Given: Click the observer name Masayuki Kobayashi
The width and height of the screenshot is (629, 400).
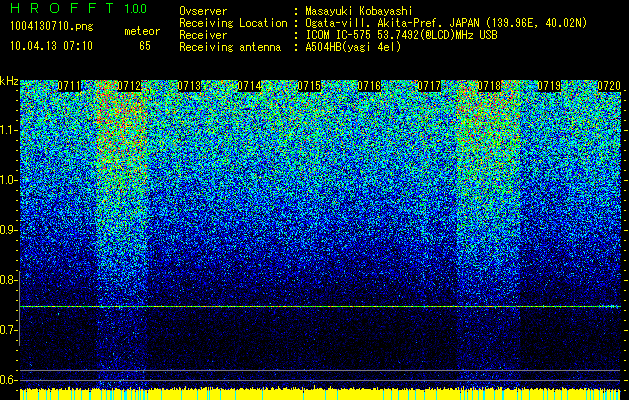Looking at the screenshot, I should tap(359, 11).
